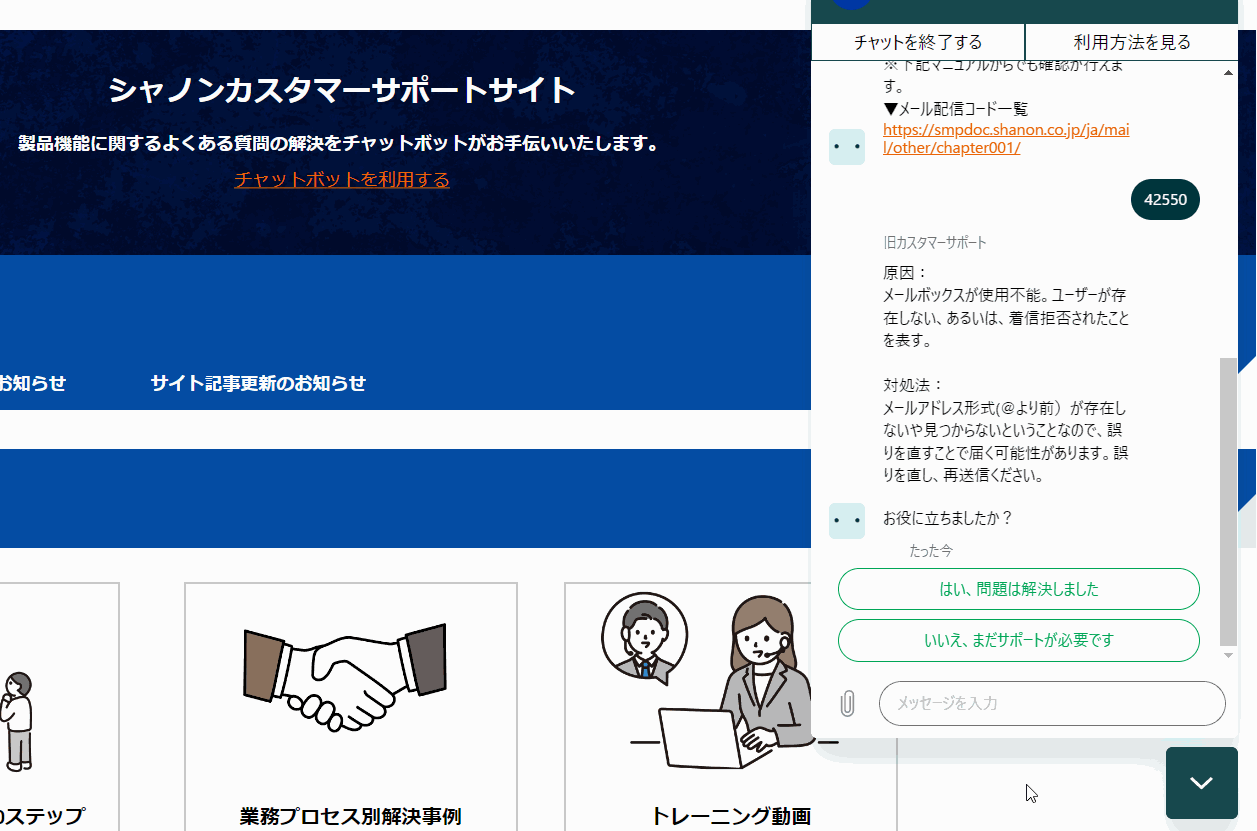Choose いいえ、まだサポートが必要です

pyautogui.click(x=1018, y=640)
